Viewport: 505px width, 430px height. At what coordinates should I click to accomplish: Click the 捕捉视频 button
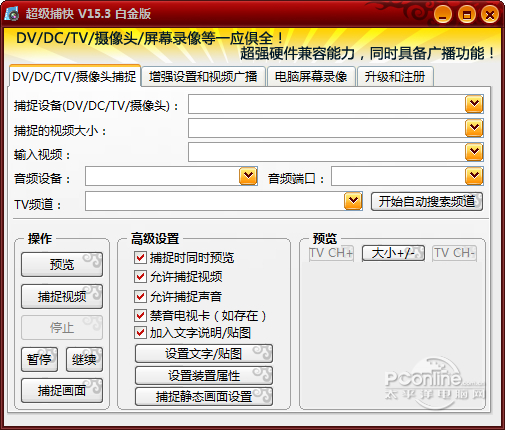pos(62,296)
